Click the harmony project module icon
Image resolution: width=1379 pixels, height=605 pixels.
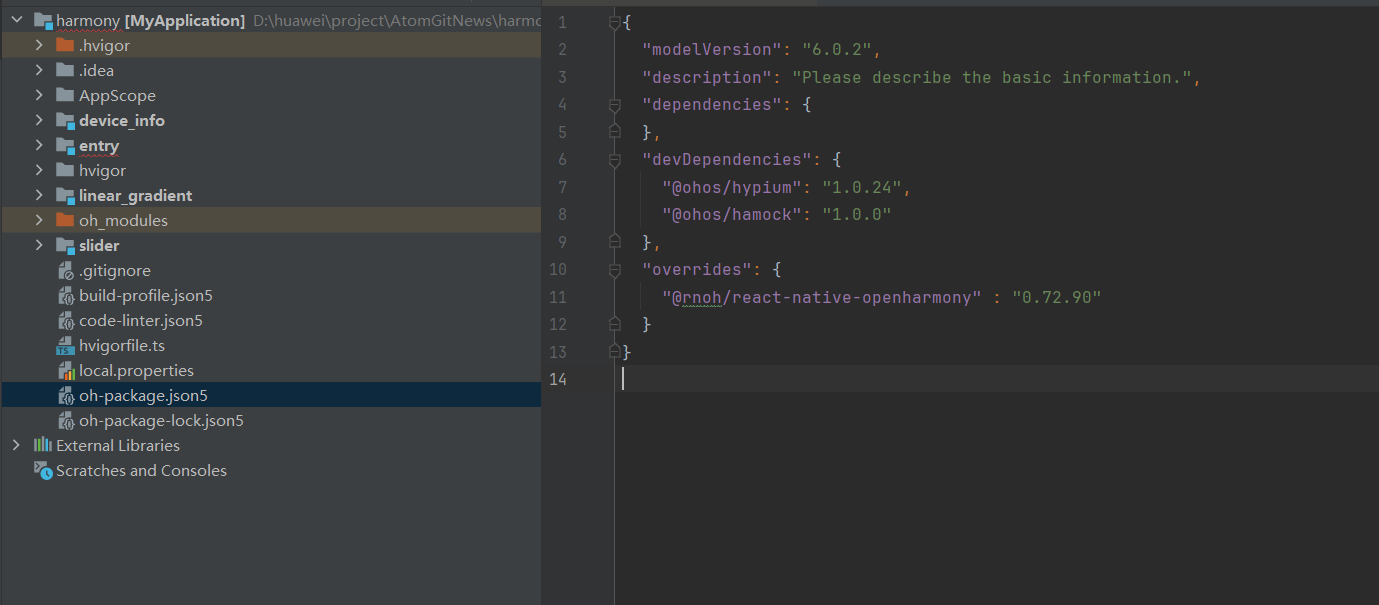[x=43, y=20]
